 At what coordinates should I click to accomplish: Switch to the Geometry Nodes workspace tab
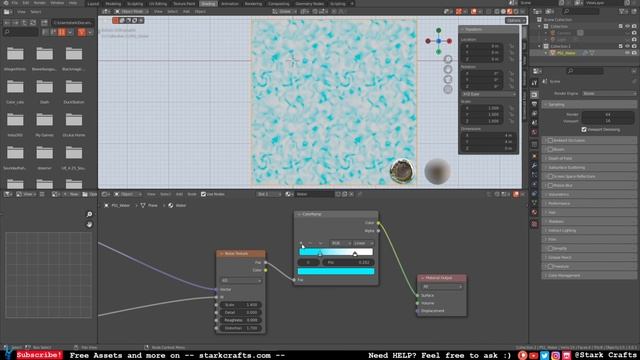pyautogui.click(x=309, y=4)
